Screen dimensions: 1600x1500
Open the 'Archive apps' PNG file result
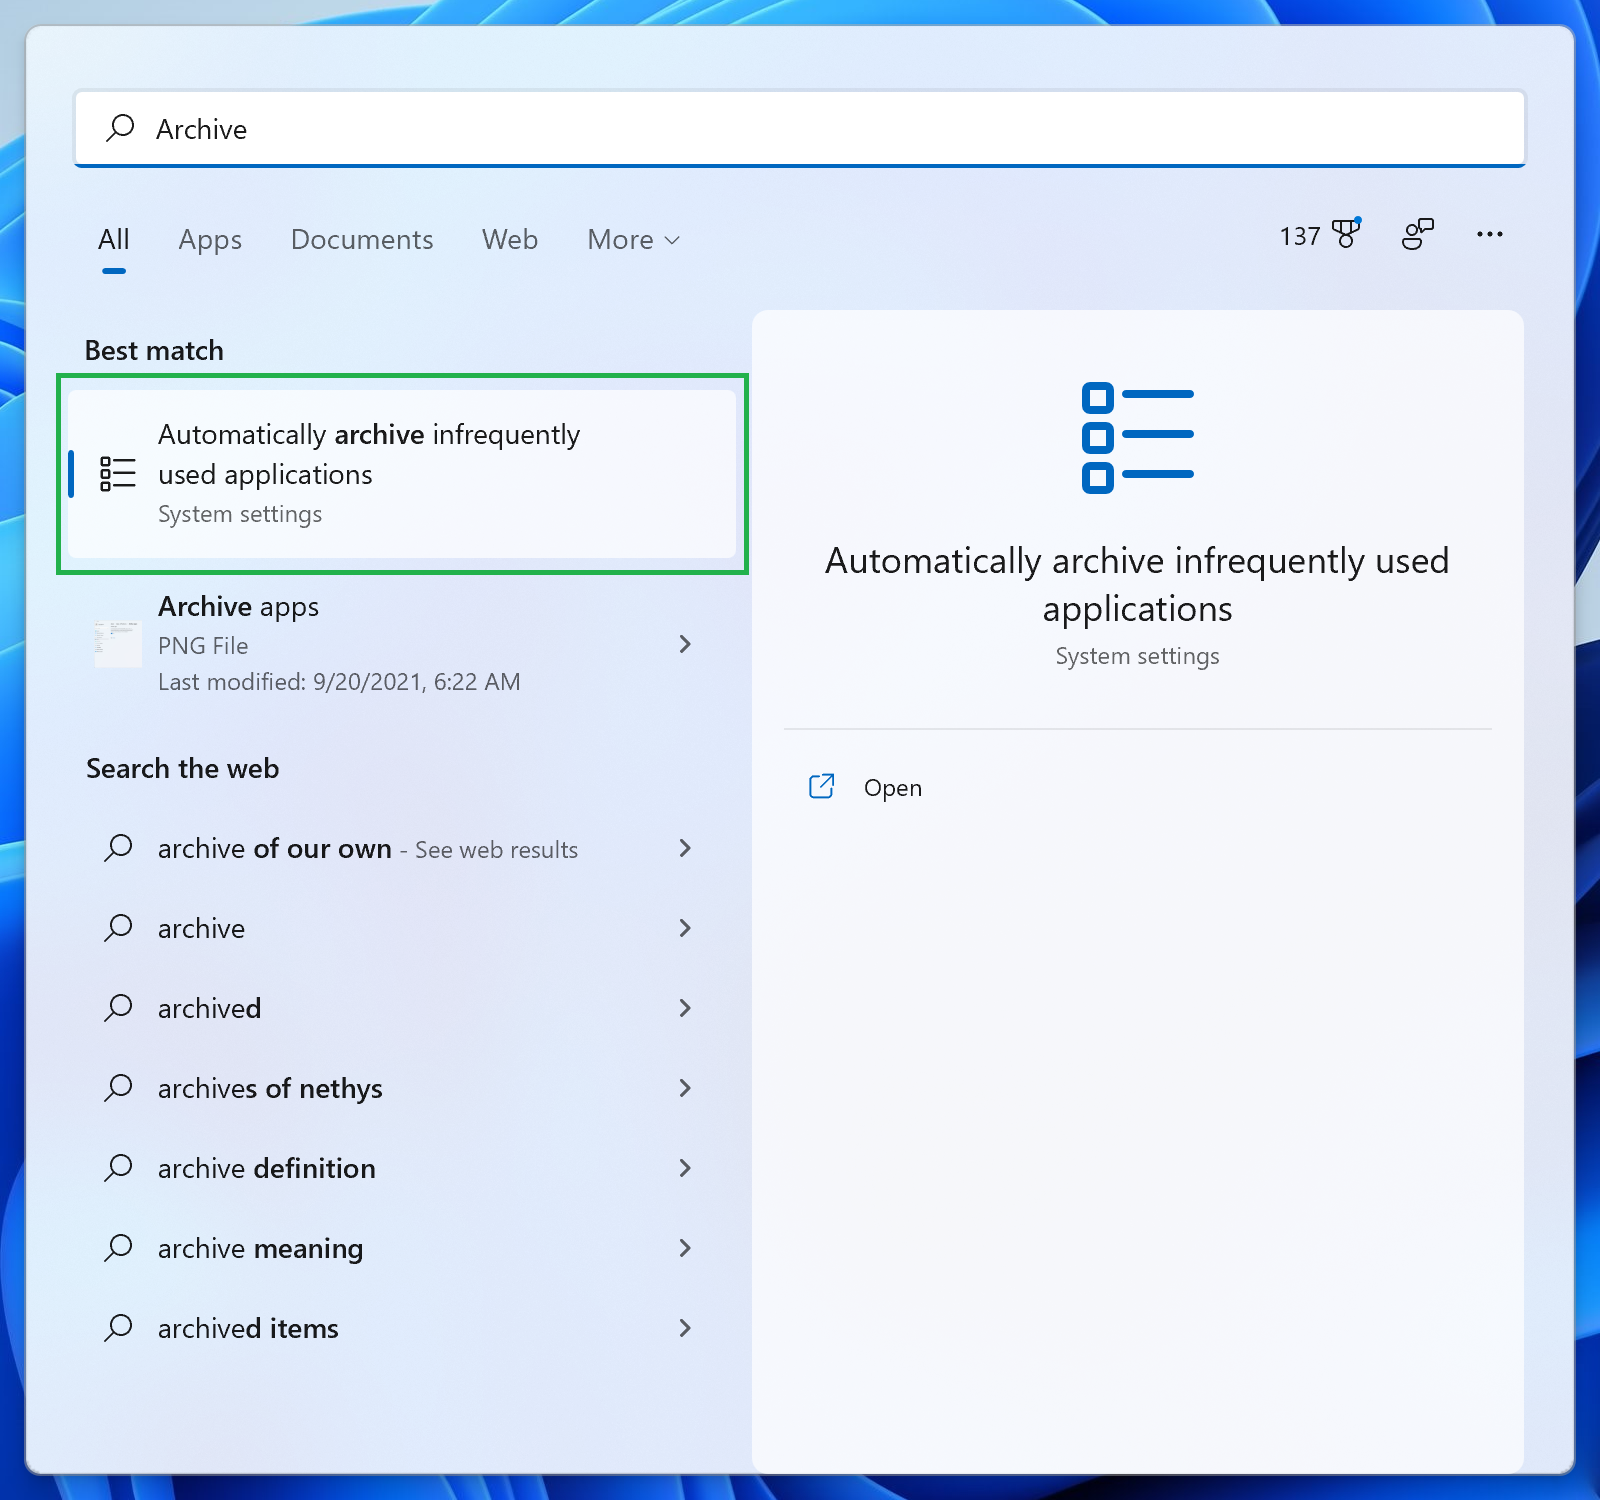402,644
